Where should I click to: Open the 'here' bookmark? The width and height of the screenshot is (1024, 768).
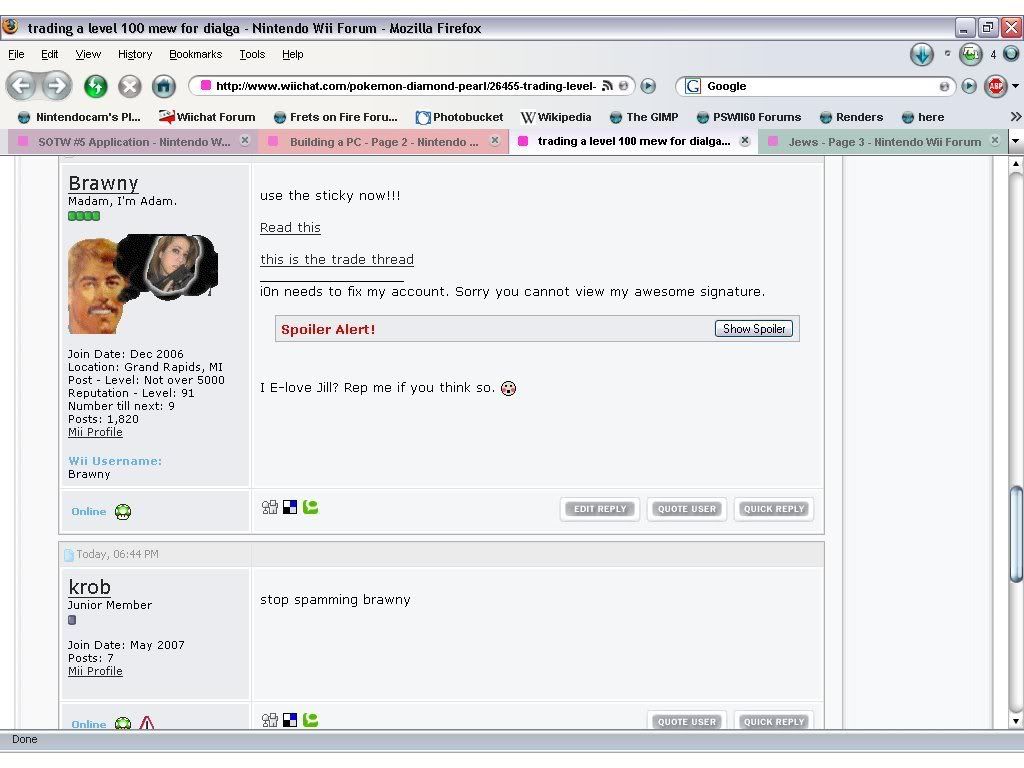click(923, 117)
